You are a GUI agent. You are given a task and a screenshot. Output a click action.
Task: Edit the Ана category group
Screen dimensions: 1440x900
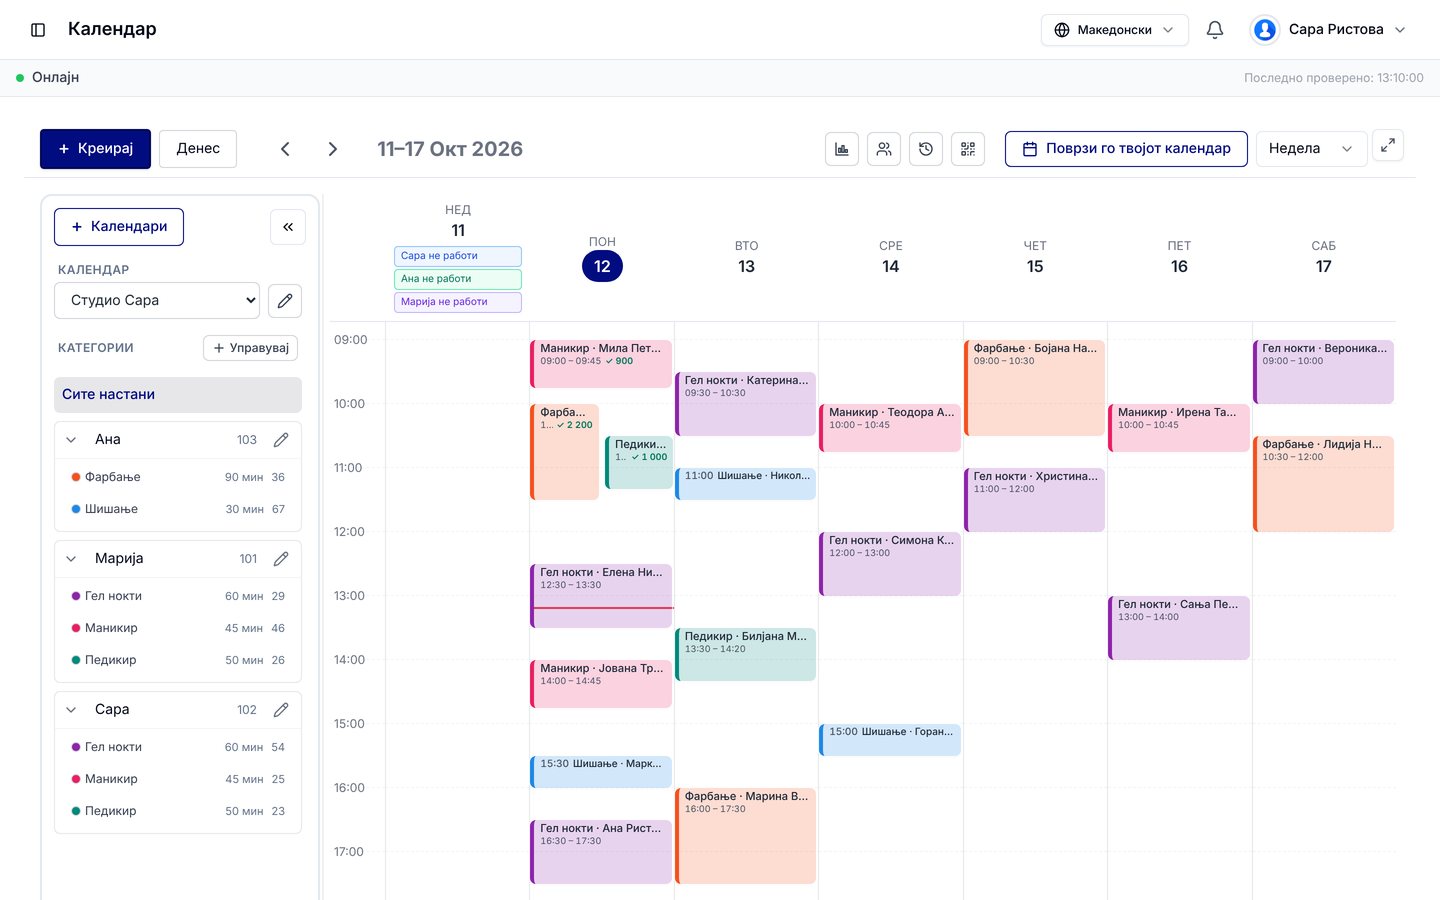(281, 440)
